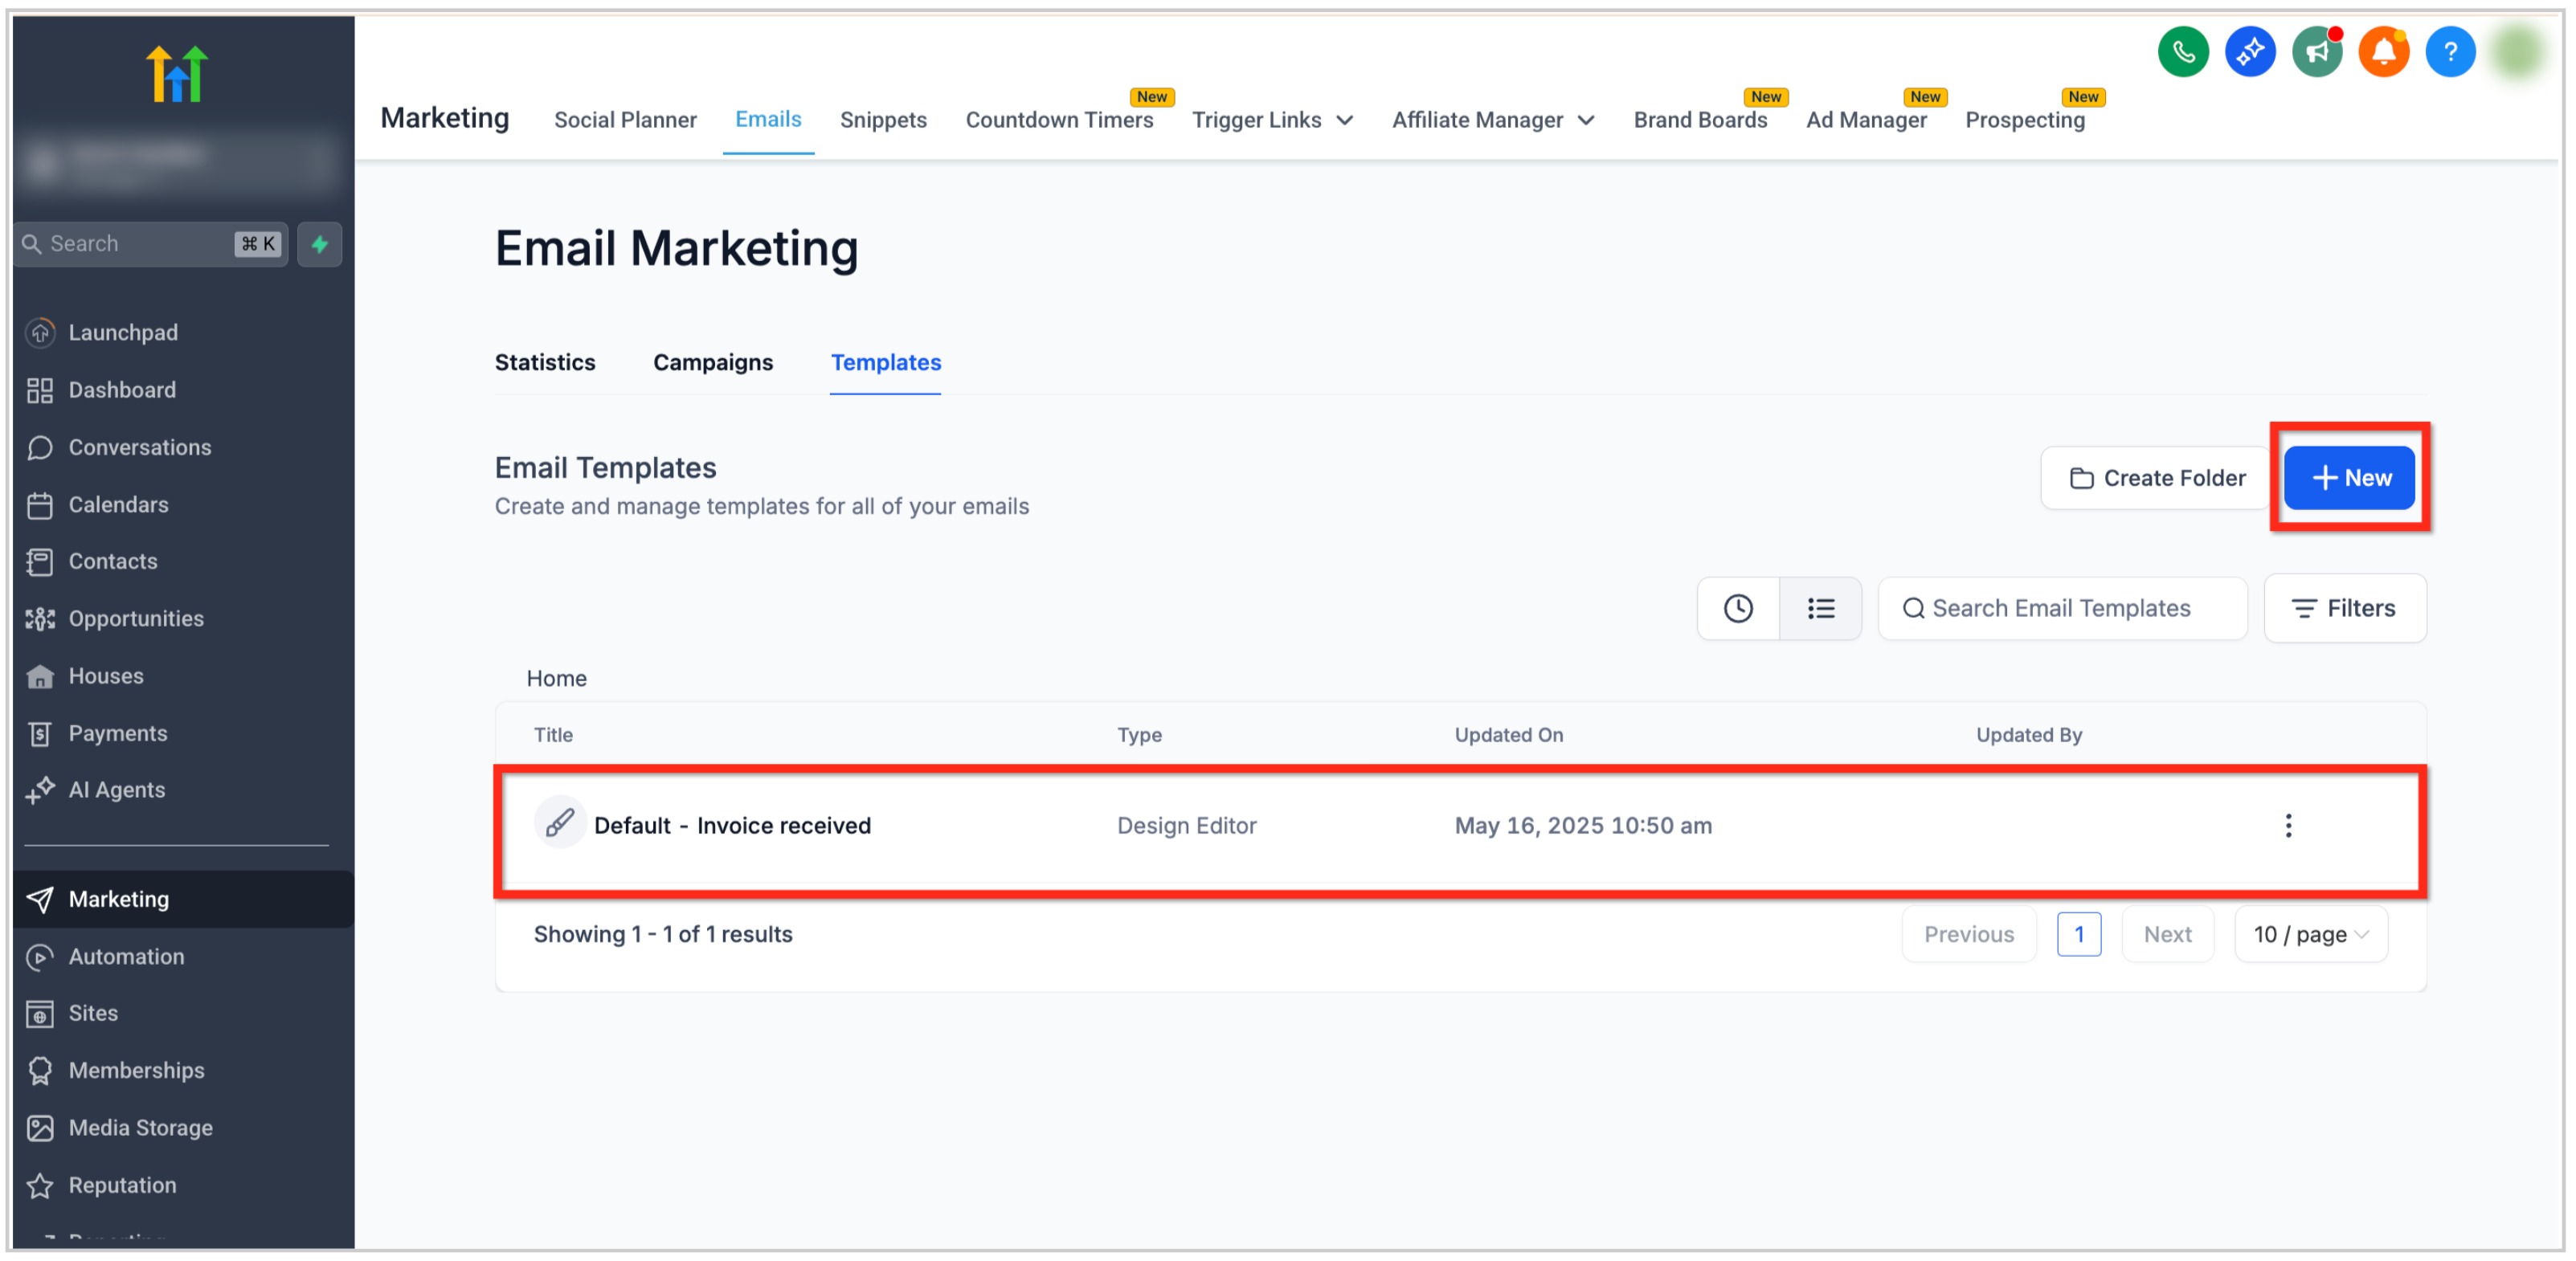Image resolution: width=2576 pixels, height=1261 pixels.
Task: Click the Search Email Templates field
Action: [x=2062, y=608]
